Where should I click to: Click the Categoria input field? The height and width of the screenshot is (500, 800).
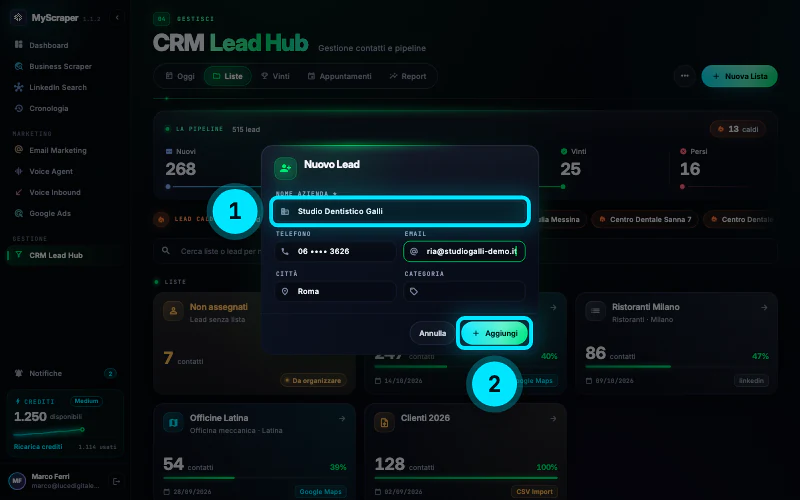point(464,291)
